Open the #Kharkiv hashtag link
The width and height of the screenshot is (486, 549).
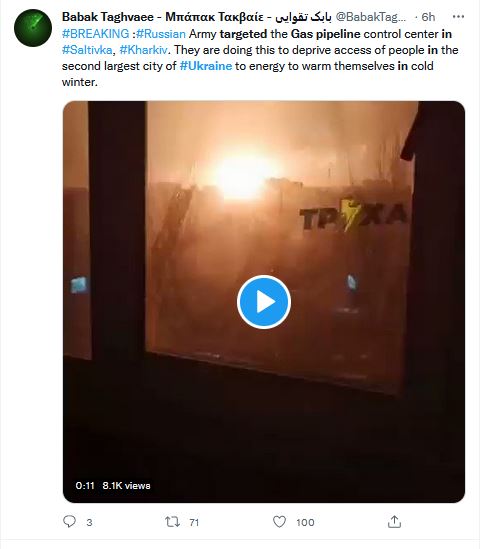143,50
